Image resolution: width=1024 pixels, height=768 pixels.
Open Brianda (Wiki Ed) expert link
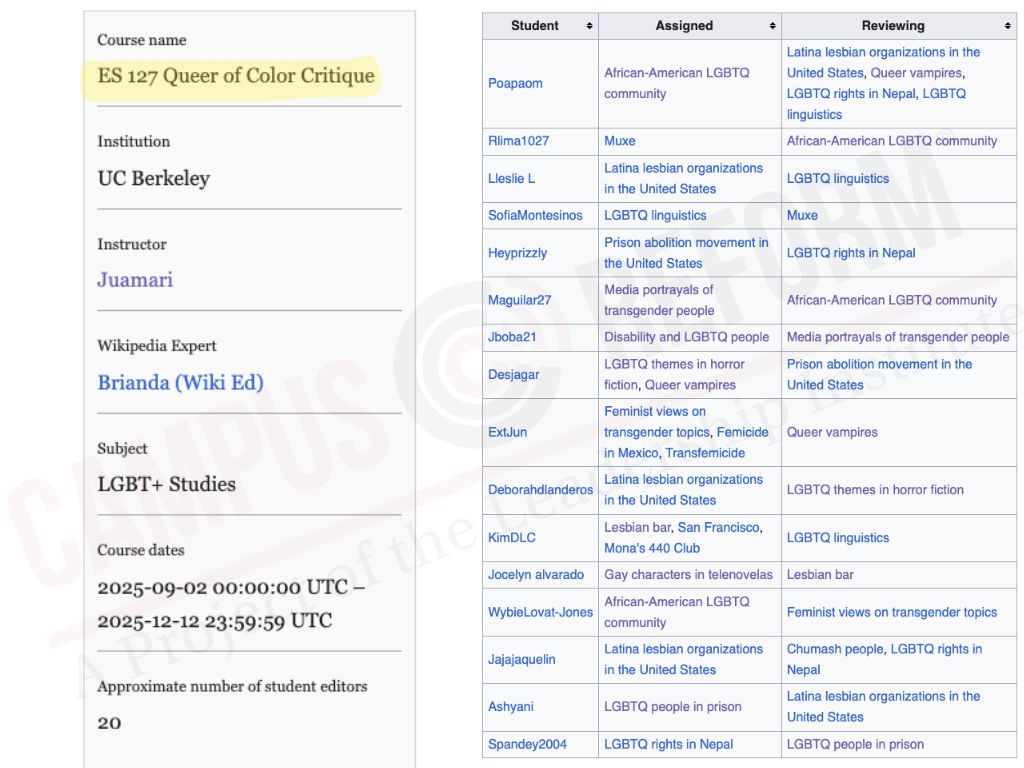180,382
